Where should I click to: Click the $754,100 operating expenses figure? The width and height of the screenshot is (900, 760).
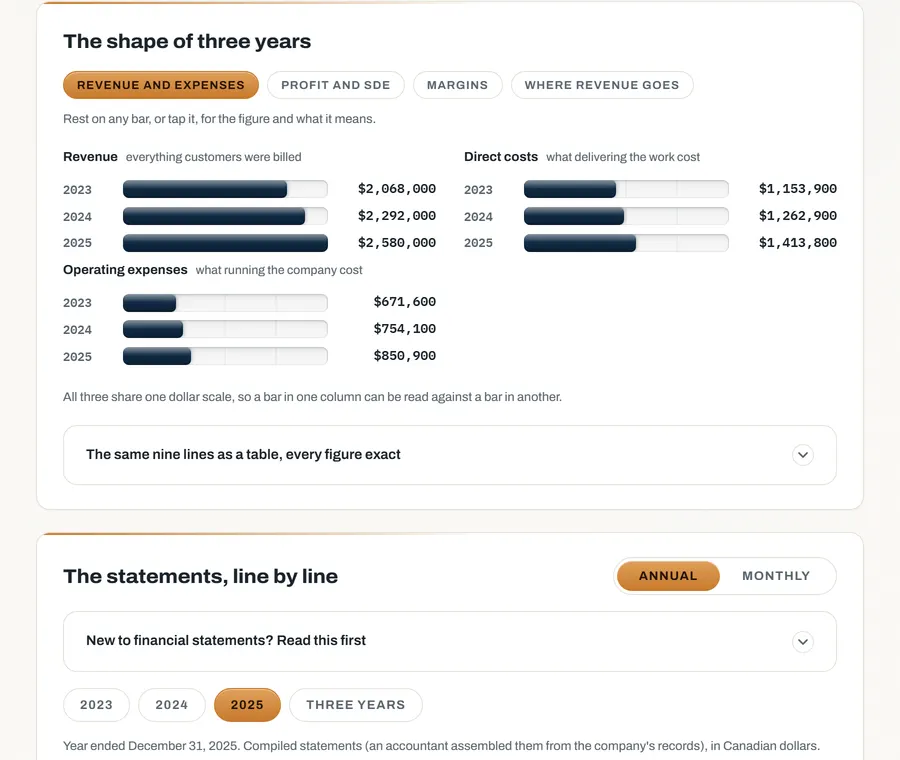[405, 329]
